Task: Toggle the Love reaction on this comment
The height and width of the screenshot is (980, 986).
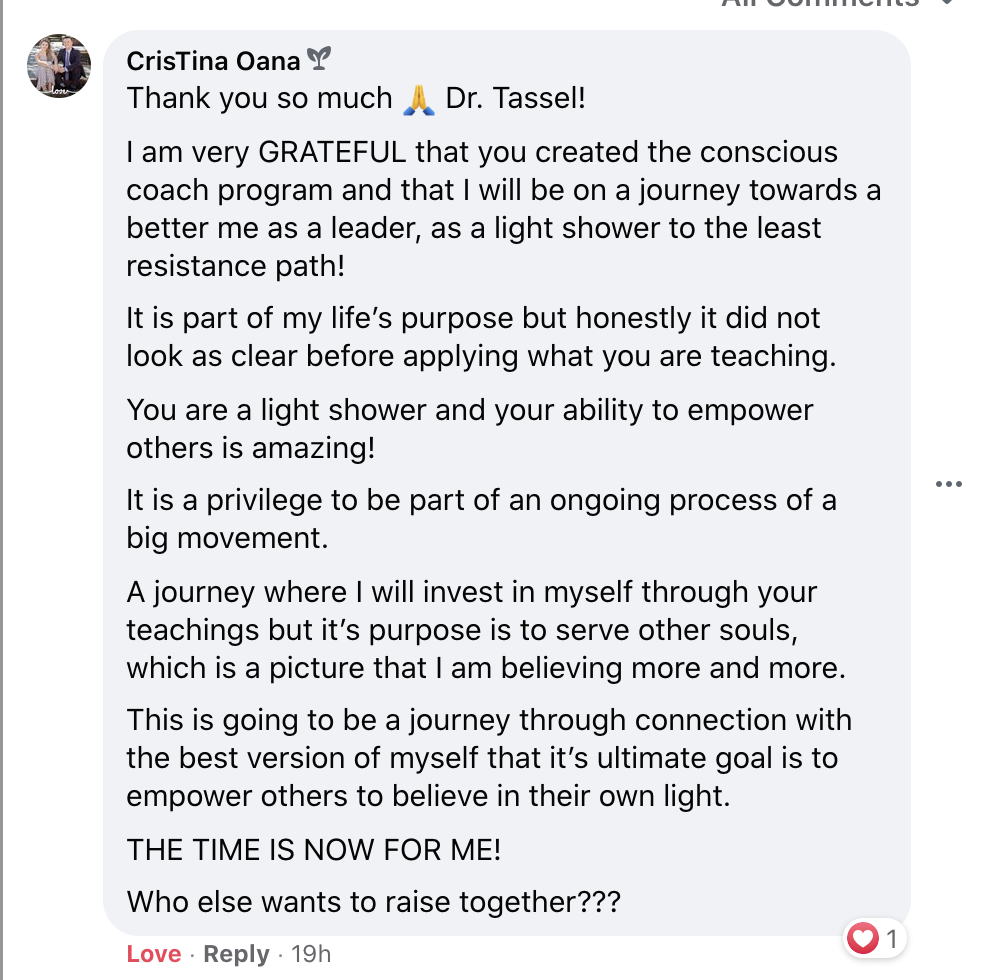Action: click(x=153, y=954)
